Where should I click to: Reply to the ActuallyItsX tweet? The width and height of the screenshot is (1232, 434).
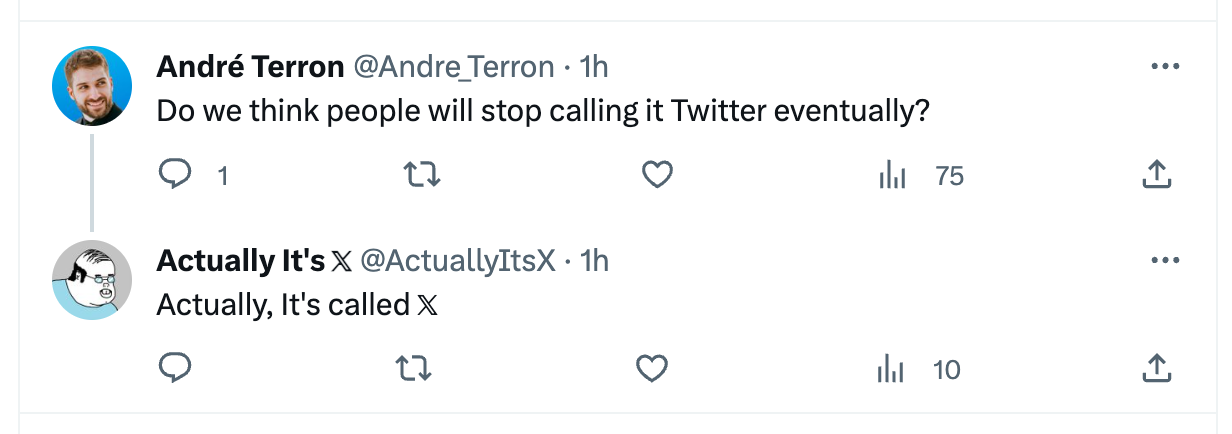(176, 369)
